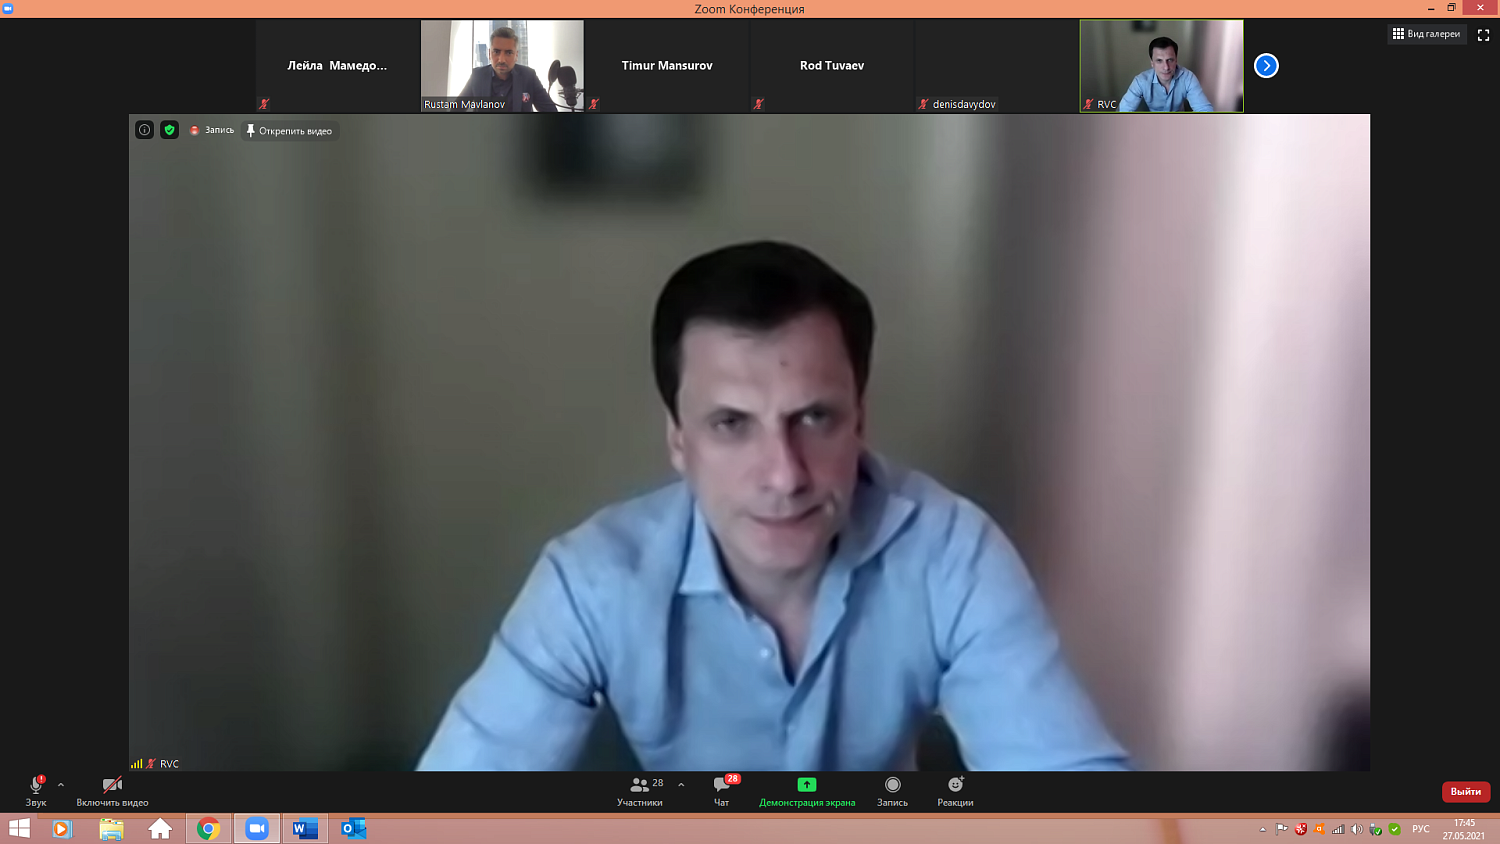Open the Chat panel
1500x844 pixels.
point(722,790)
